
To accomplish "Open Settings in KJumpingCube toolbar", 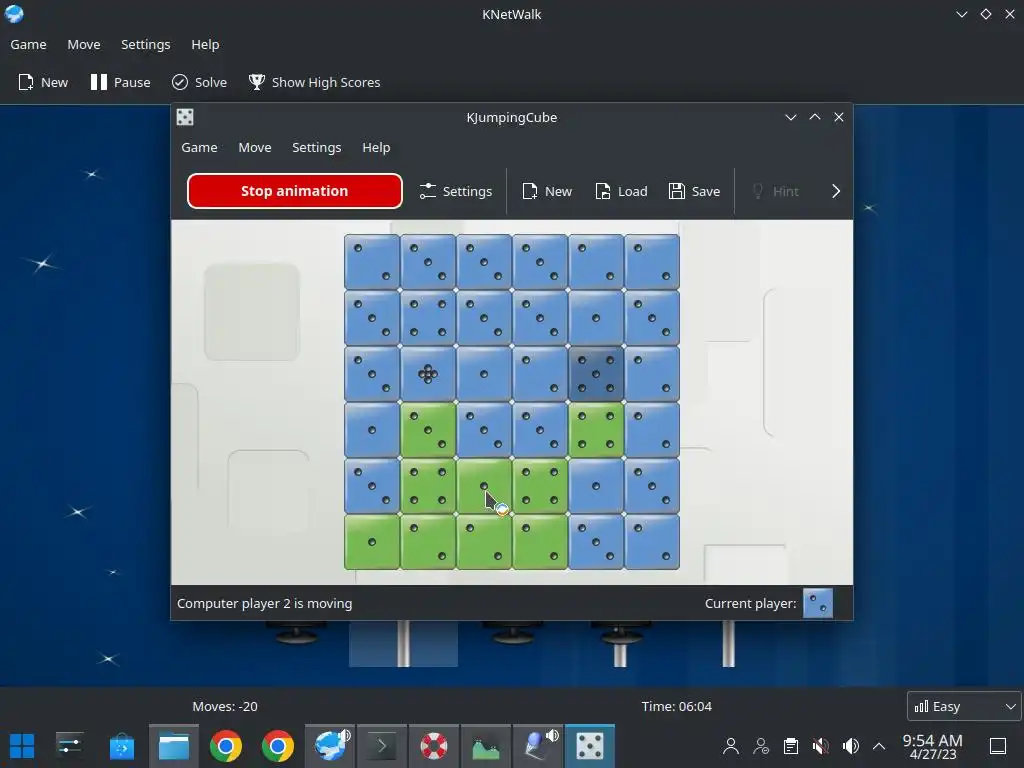I will [456, 191].
